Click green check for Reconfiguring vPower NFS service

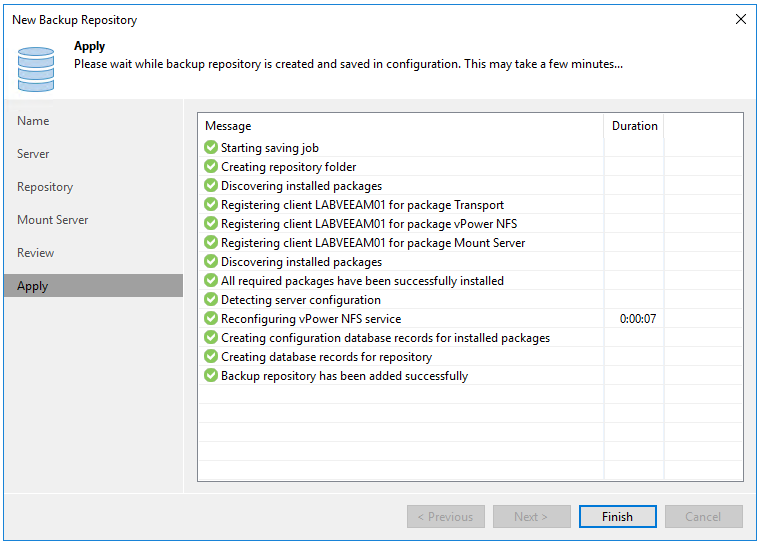(x=211, y=319)
